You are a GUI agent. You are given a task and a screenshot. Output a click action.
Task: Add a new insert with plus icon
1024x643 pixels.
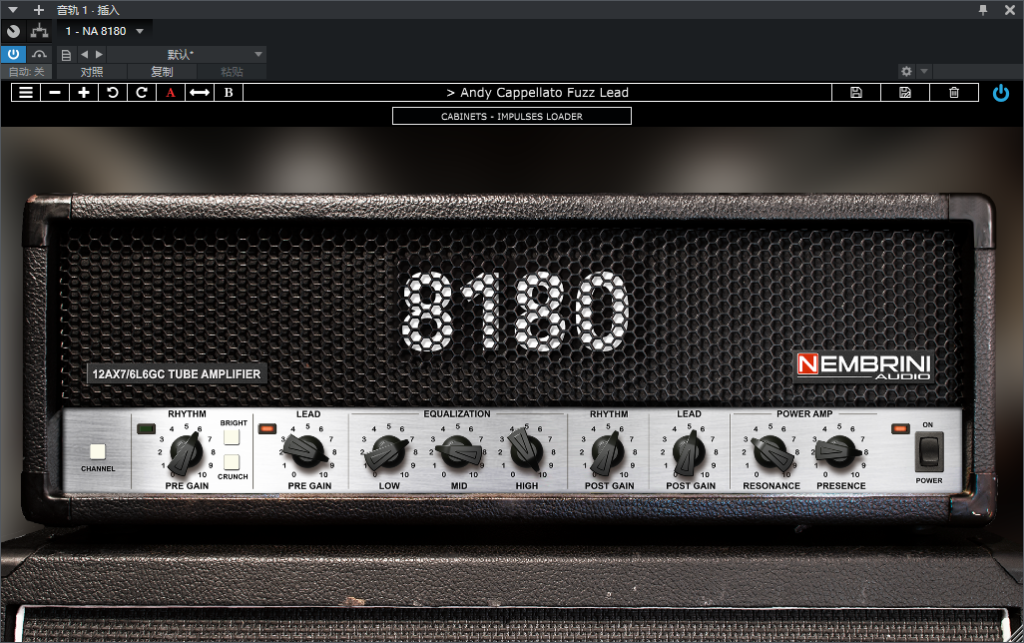[x=39, y=10]
